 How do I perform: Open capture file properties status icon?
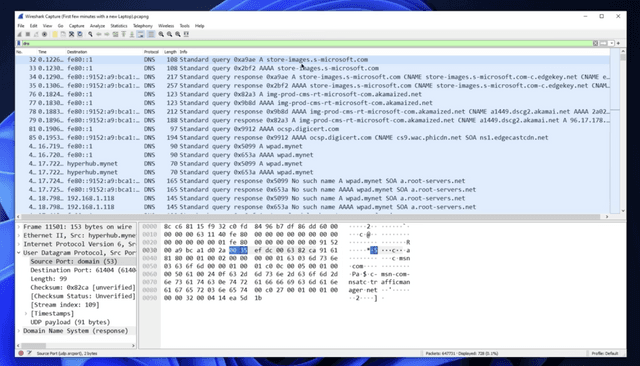29,353
